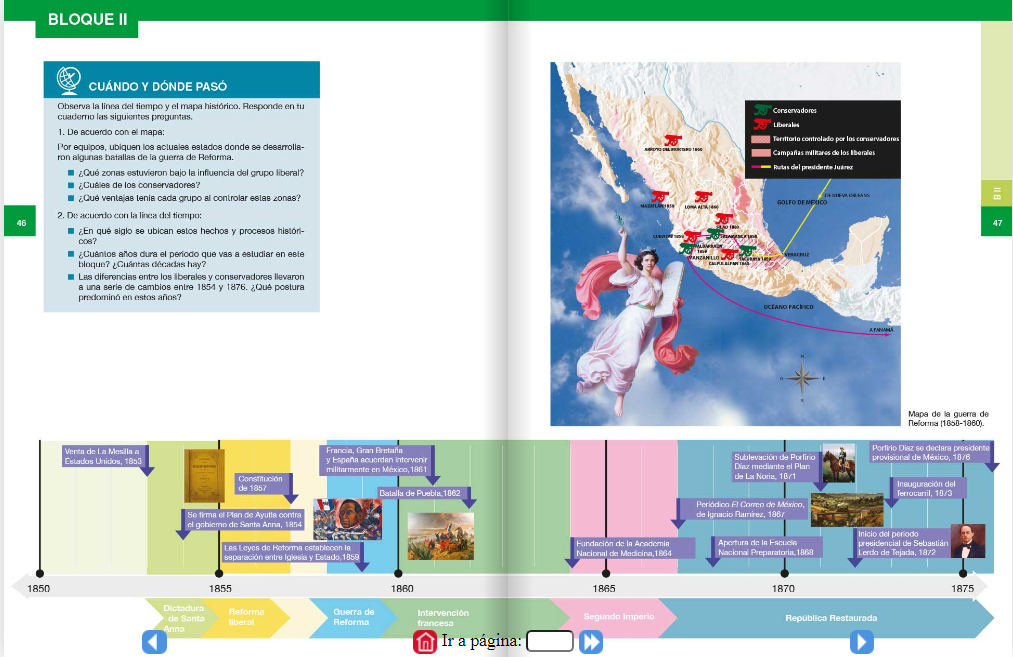The height and width of the screenshot is (657, 1013).
Task: Click the railway landscape painting image
Action: tap(847, 510)
